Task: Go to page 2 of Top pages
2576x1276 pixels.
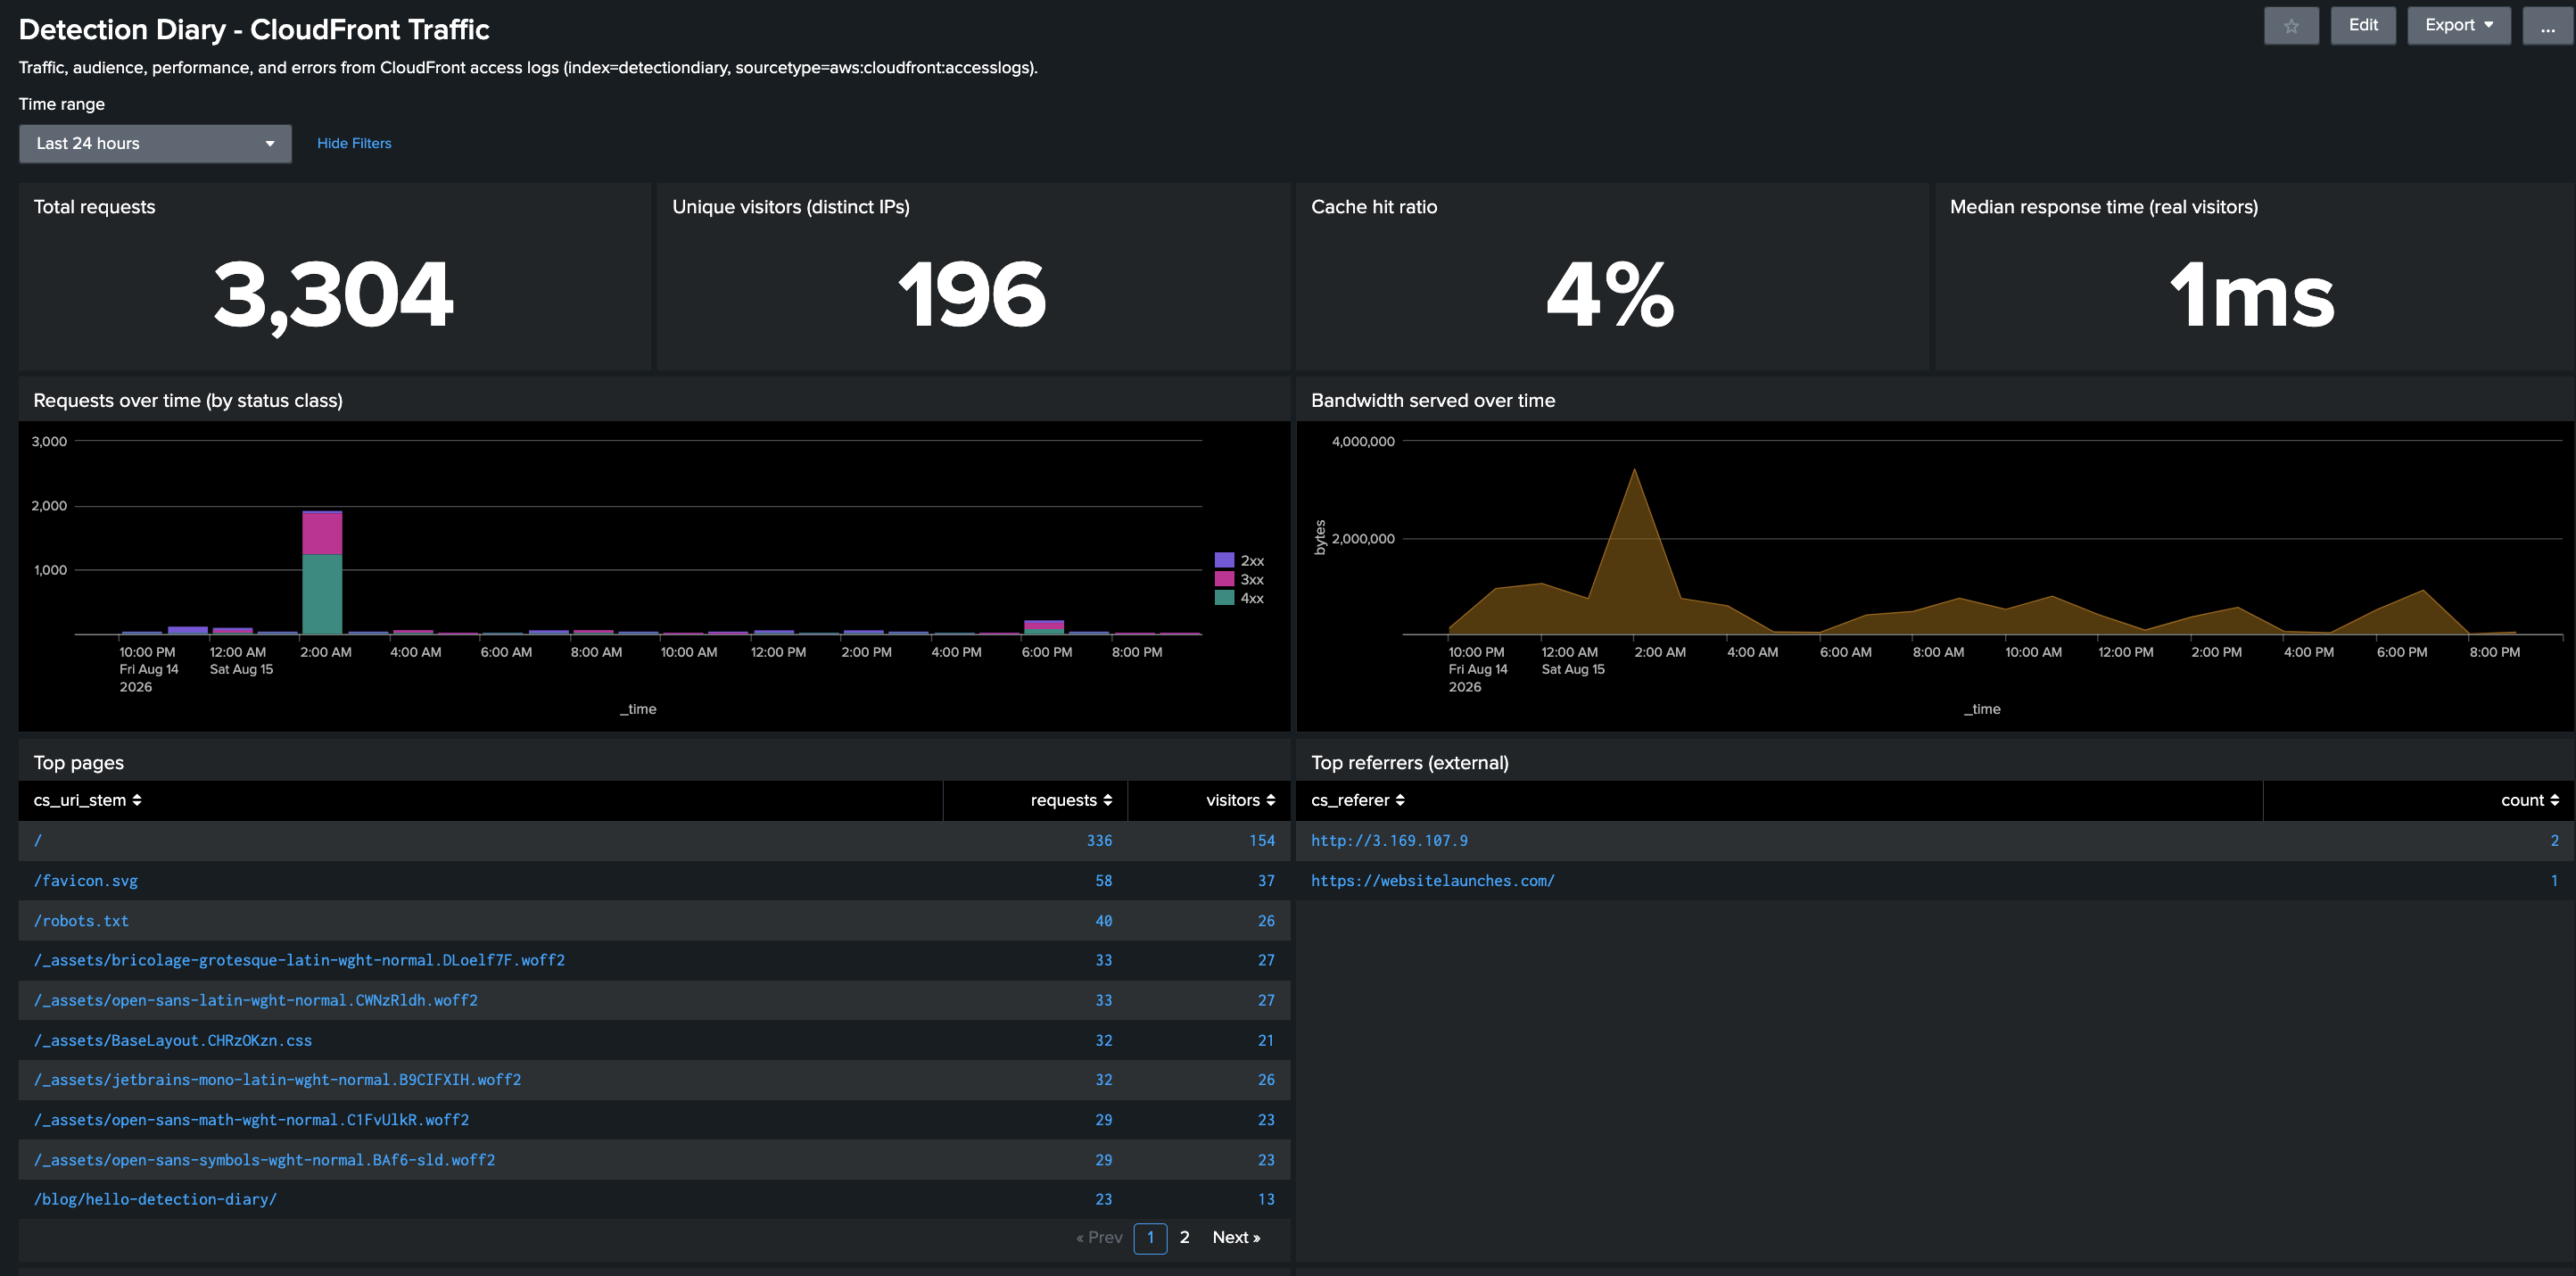Action: 1184,1237
